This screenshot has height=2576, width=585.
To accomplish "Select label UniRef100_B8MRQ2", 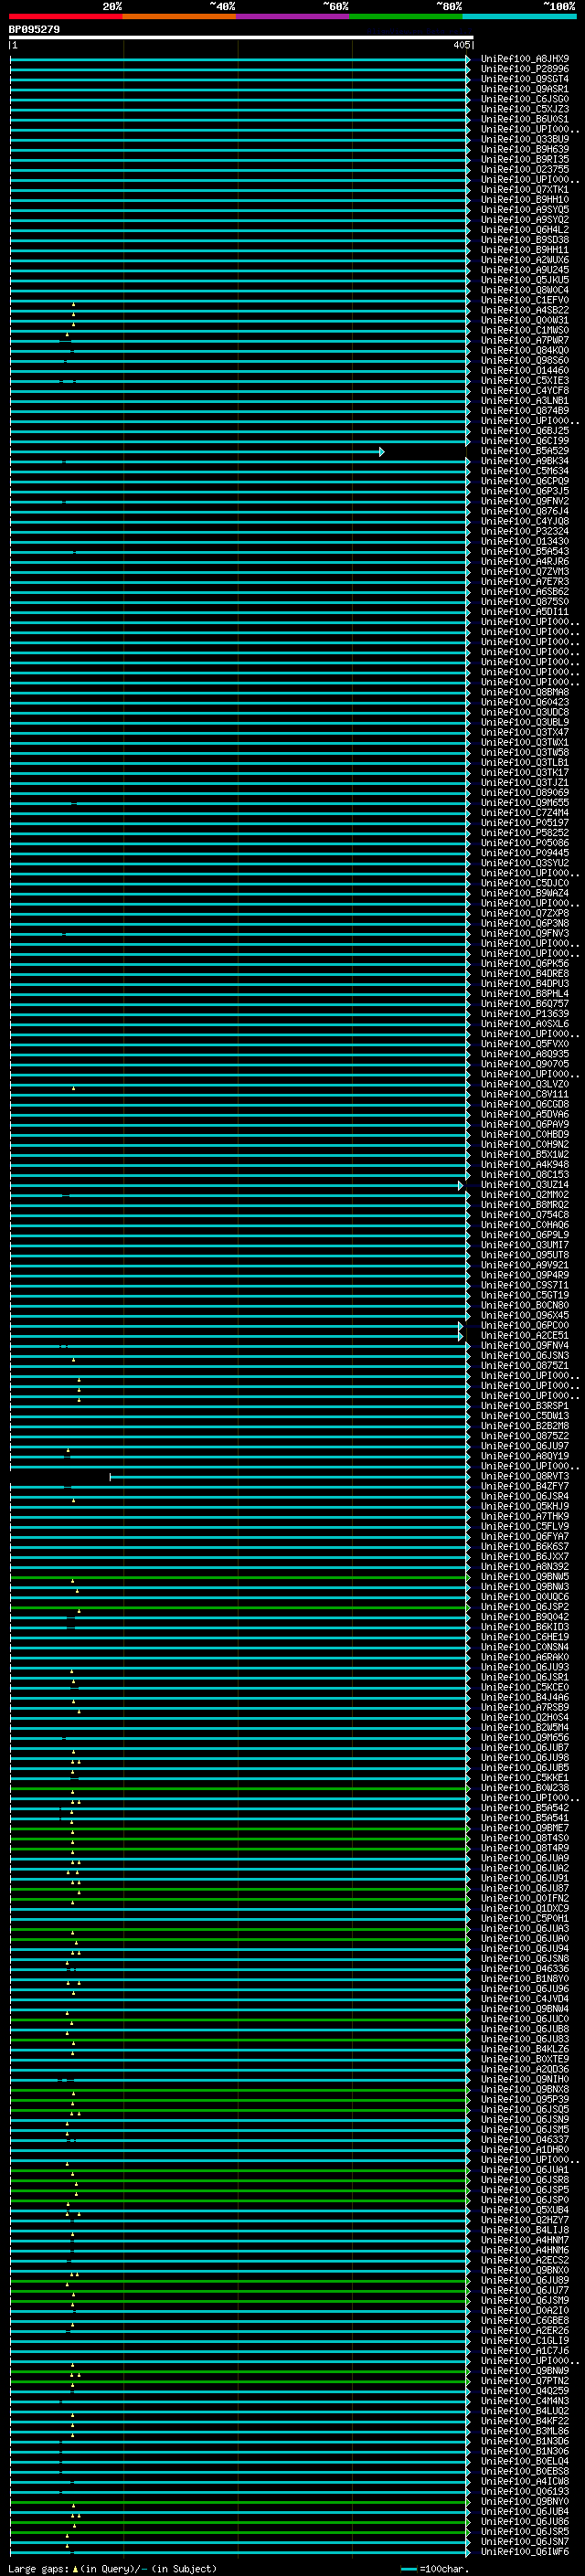I will pyautogui.click(x=525, y=1205).
